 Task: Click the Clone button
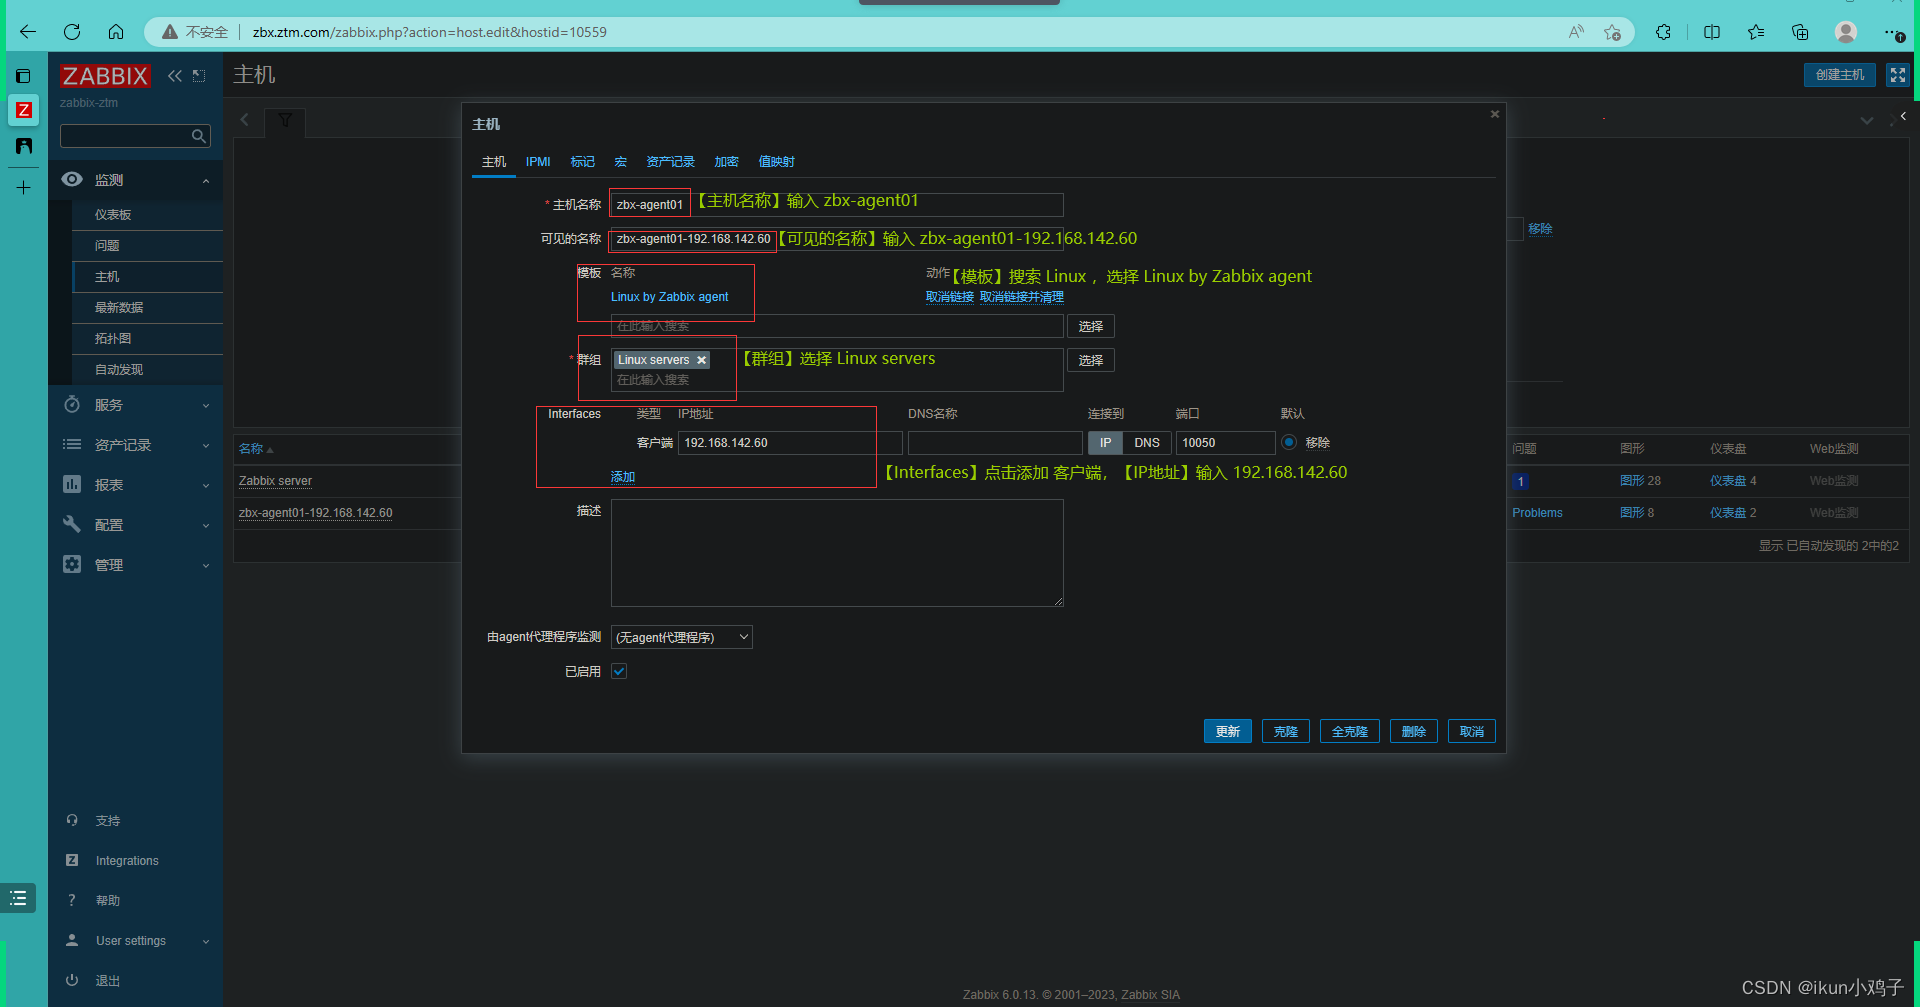point(1285,732)
